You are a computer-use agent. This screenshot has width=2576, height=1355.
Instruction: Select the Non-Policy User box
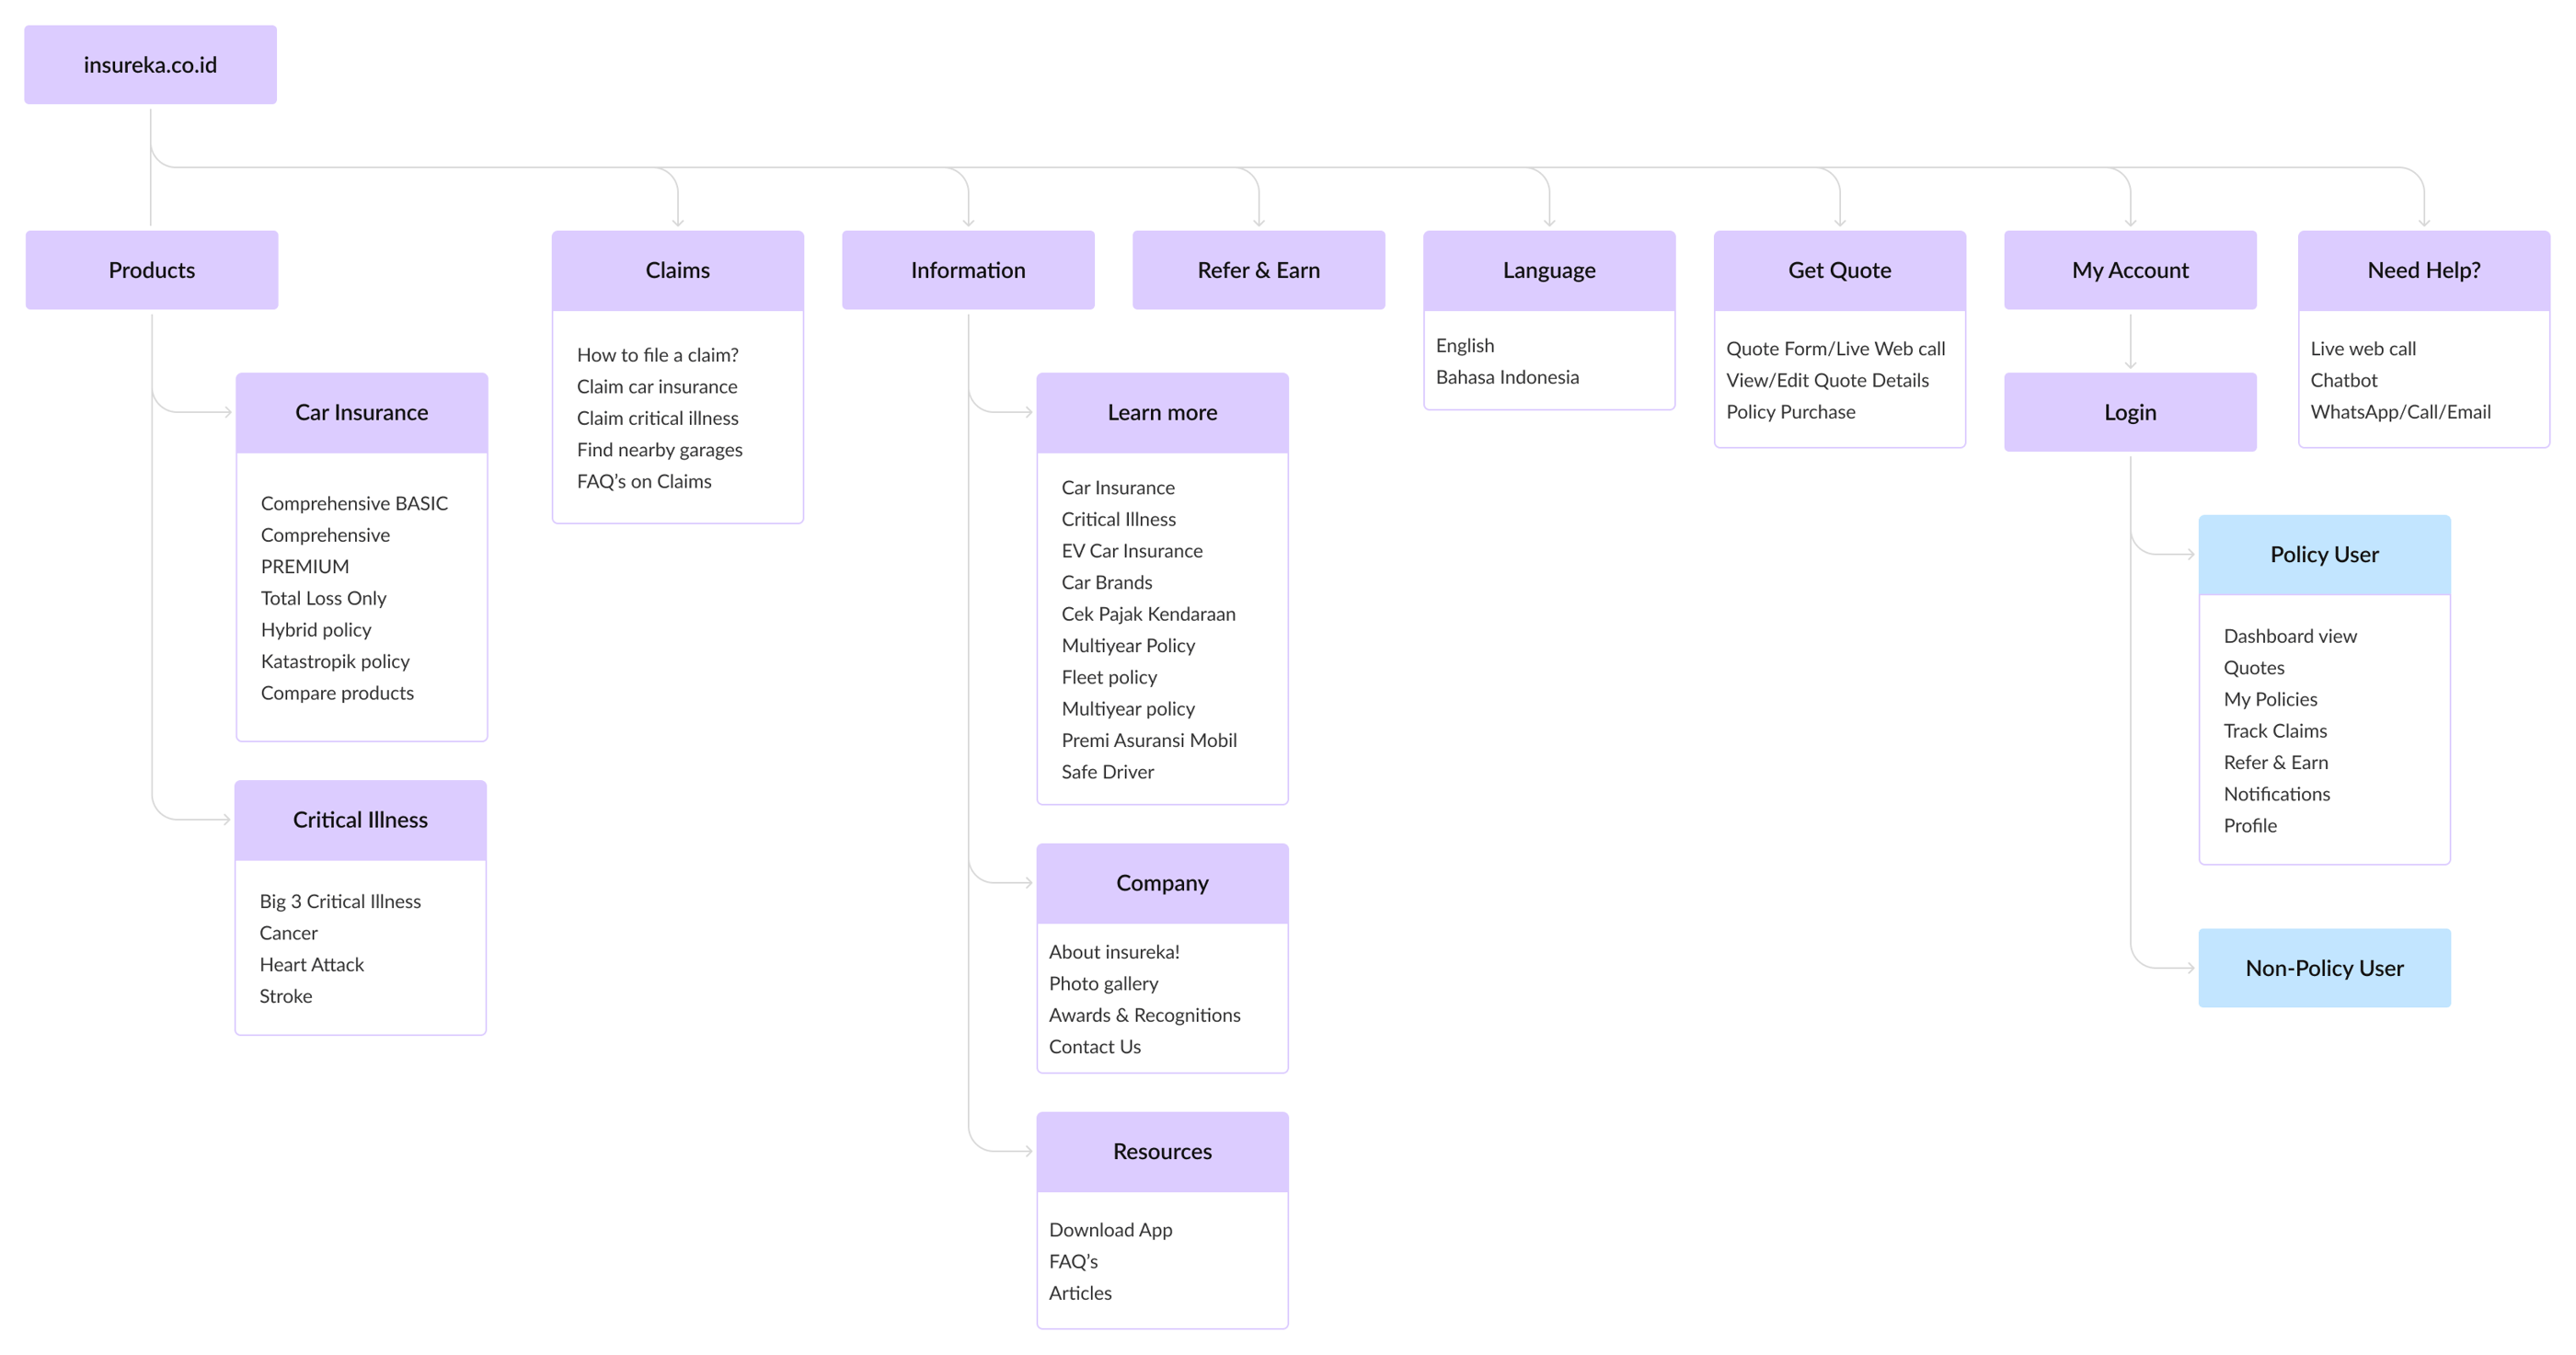tap(2324, 968)
